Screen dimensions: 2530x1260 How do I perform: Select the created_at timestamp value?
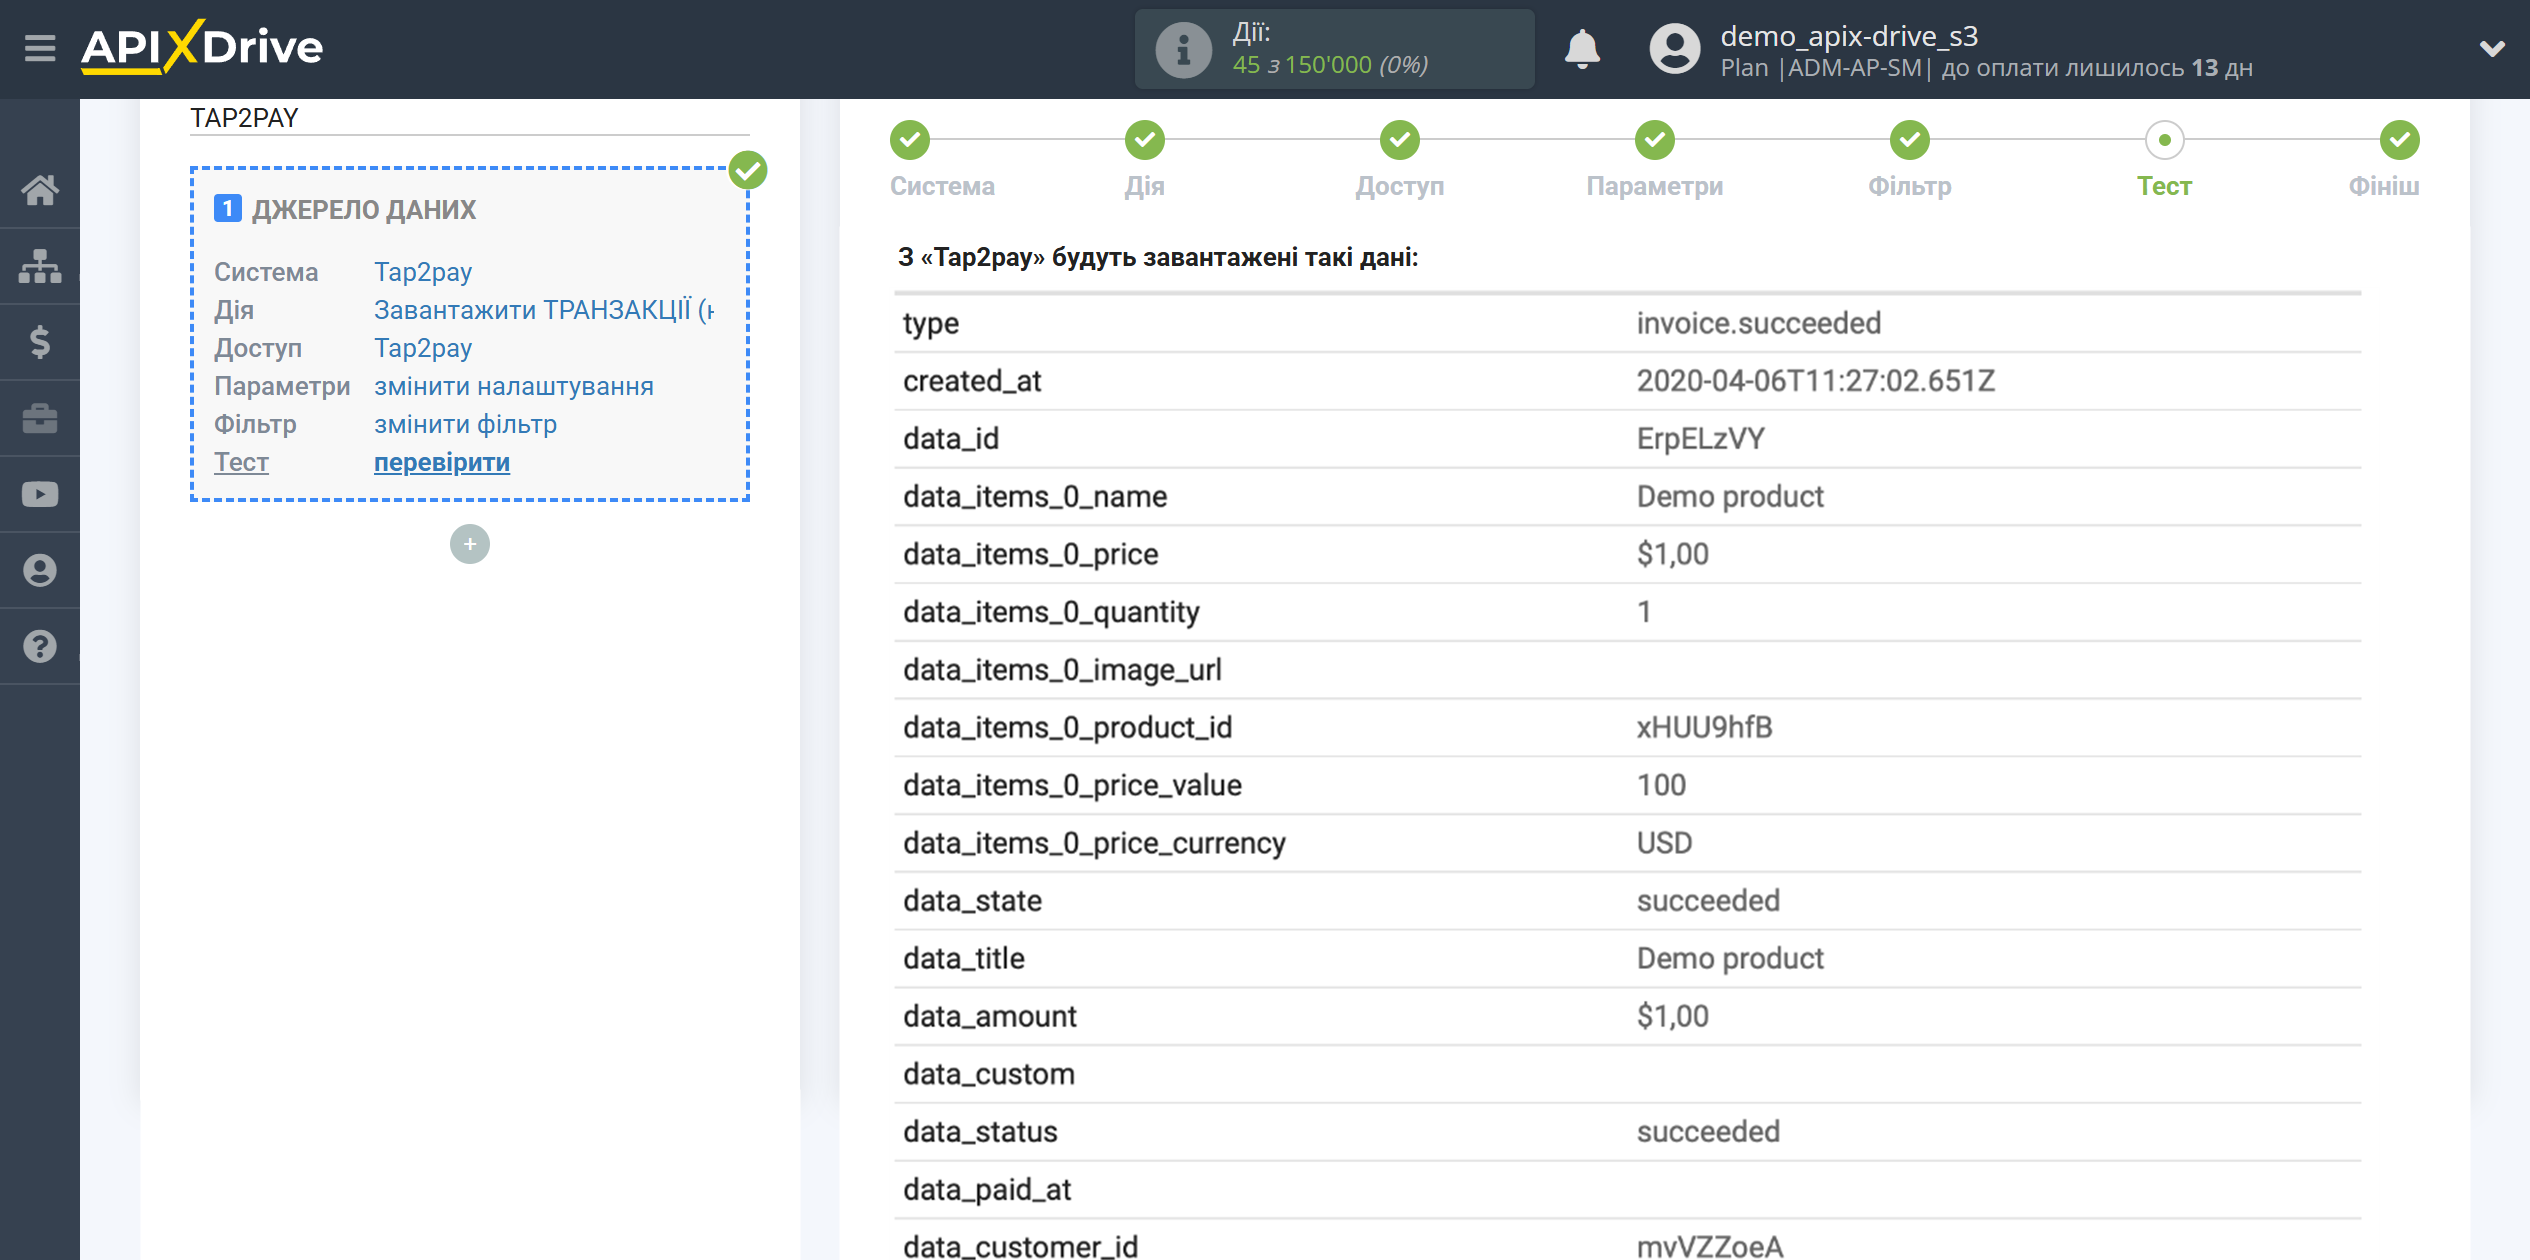click(x=1815, y=381)
